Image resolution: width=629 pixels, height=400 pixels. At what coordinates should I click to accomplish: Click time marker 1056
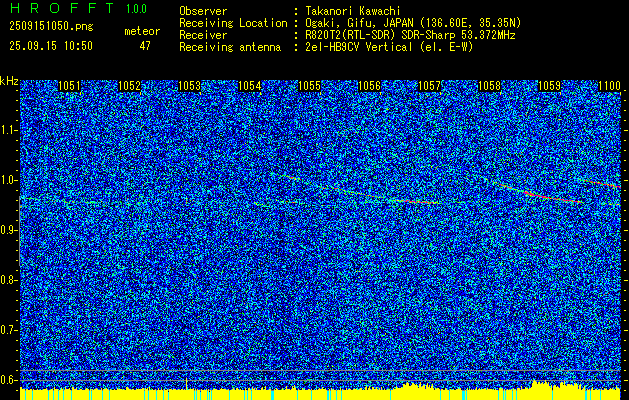point(369,86)
